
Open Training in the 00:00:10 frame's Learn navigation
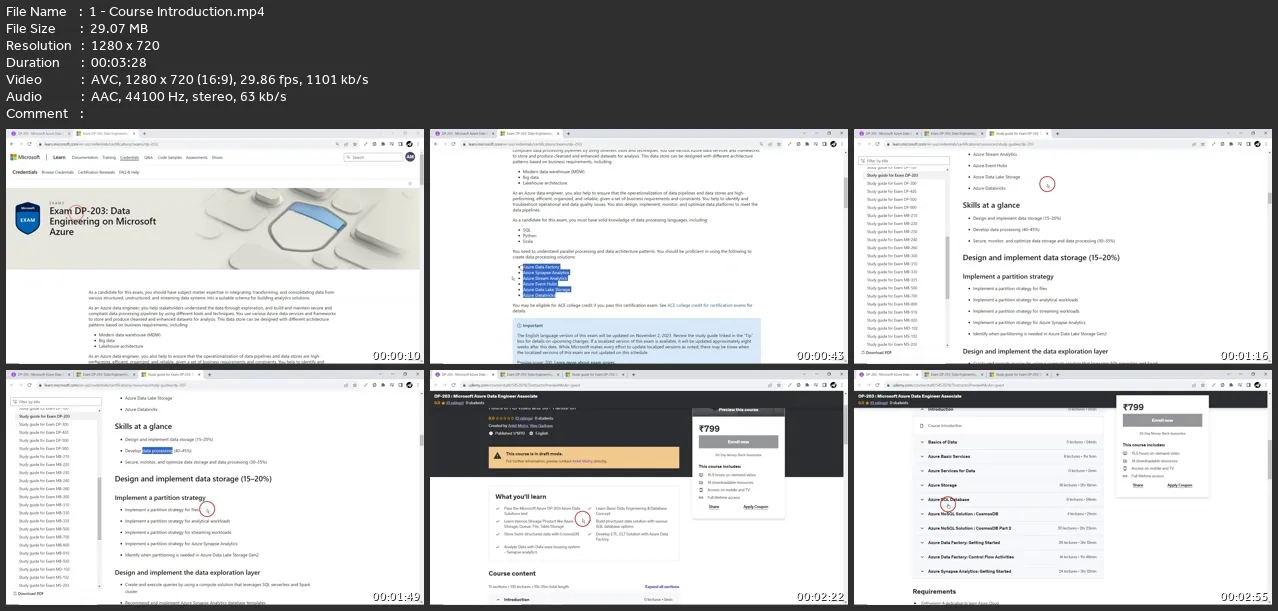109,157
